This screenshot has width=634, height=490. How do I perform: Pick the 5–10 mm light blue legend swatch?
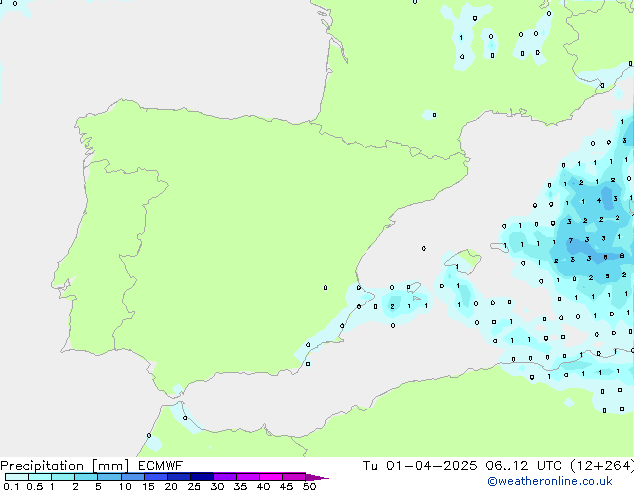[x=109, y=477]
